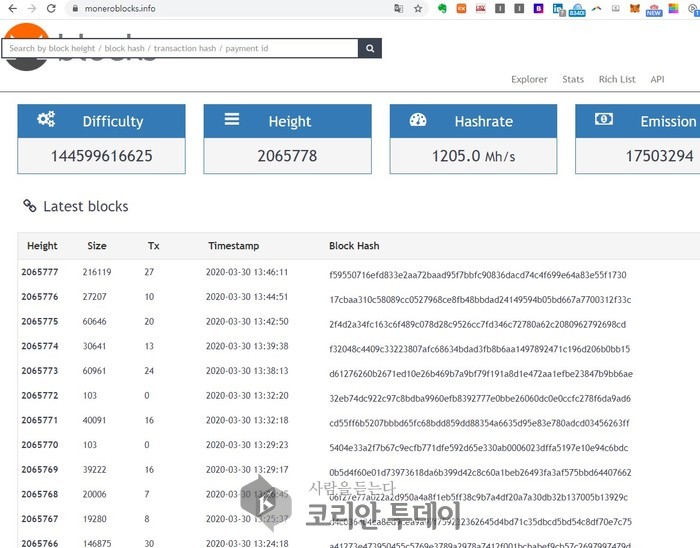
Task: Go back with browser back arrow
Action: click(12, 8)
